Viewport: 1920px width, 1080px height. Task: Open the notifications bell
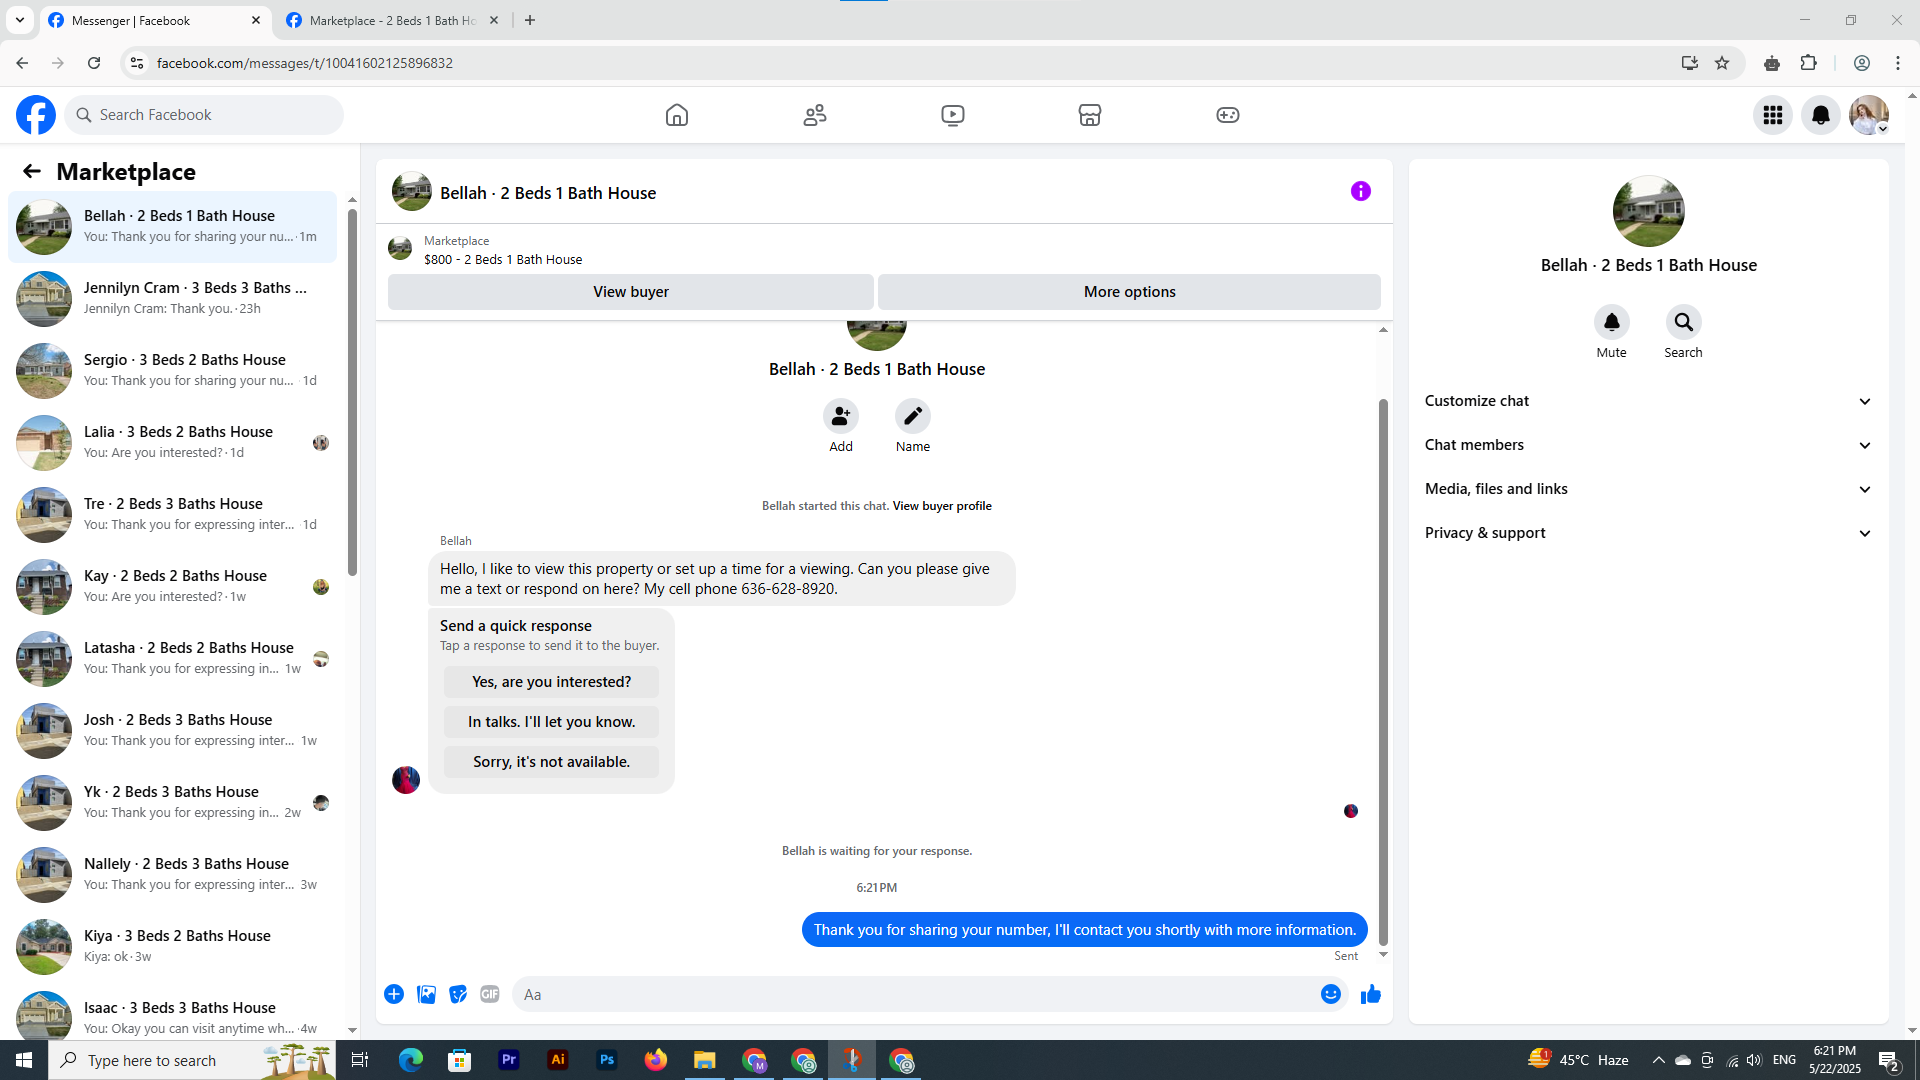(1821, 115)
